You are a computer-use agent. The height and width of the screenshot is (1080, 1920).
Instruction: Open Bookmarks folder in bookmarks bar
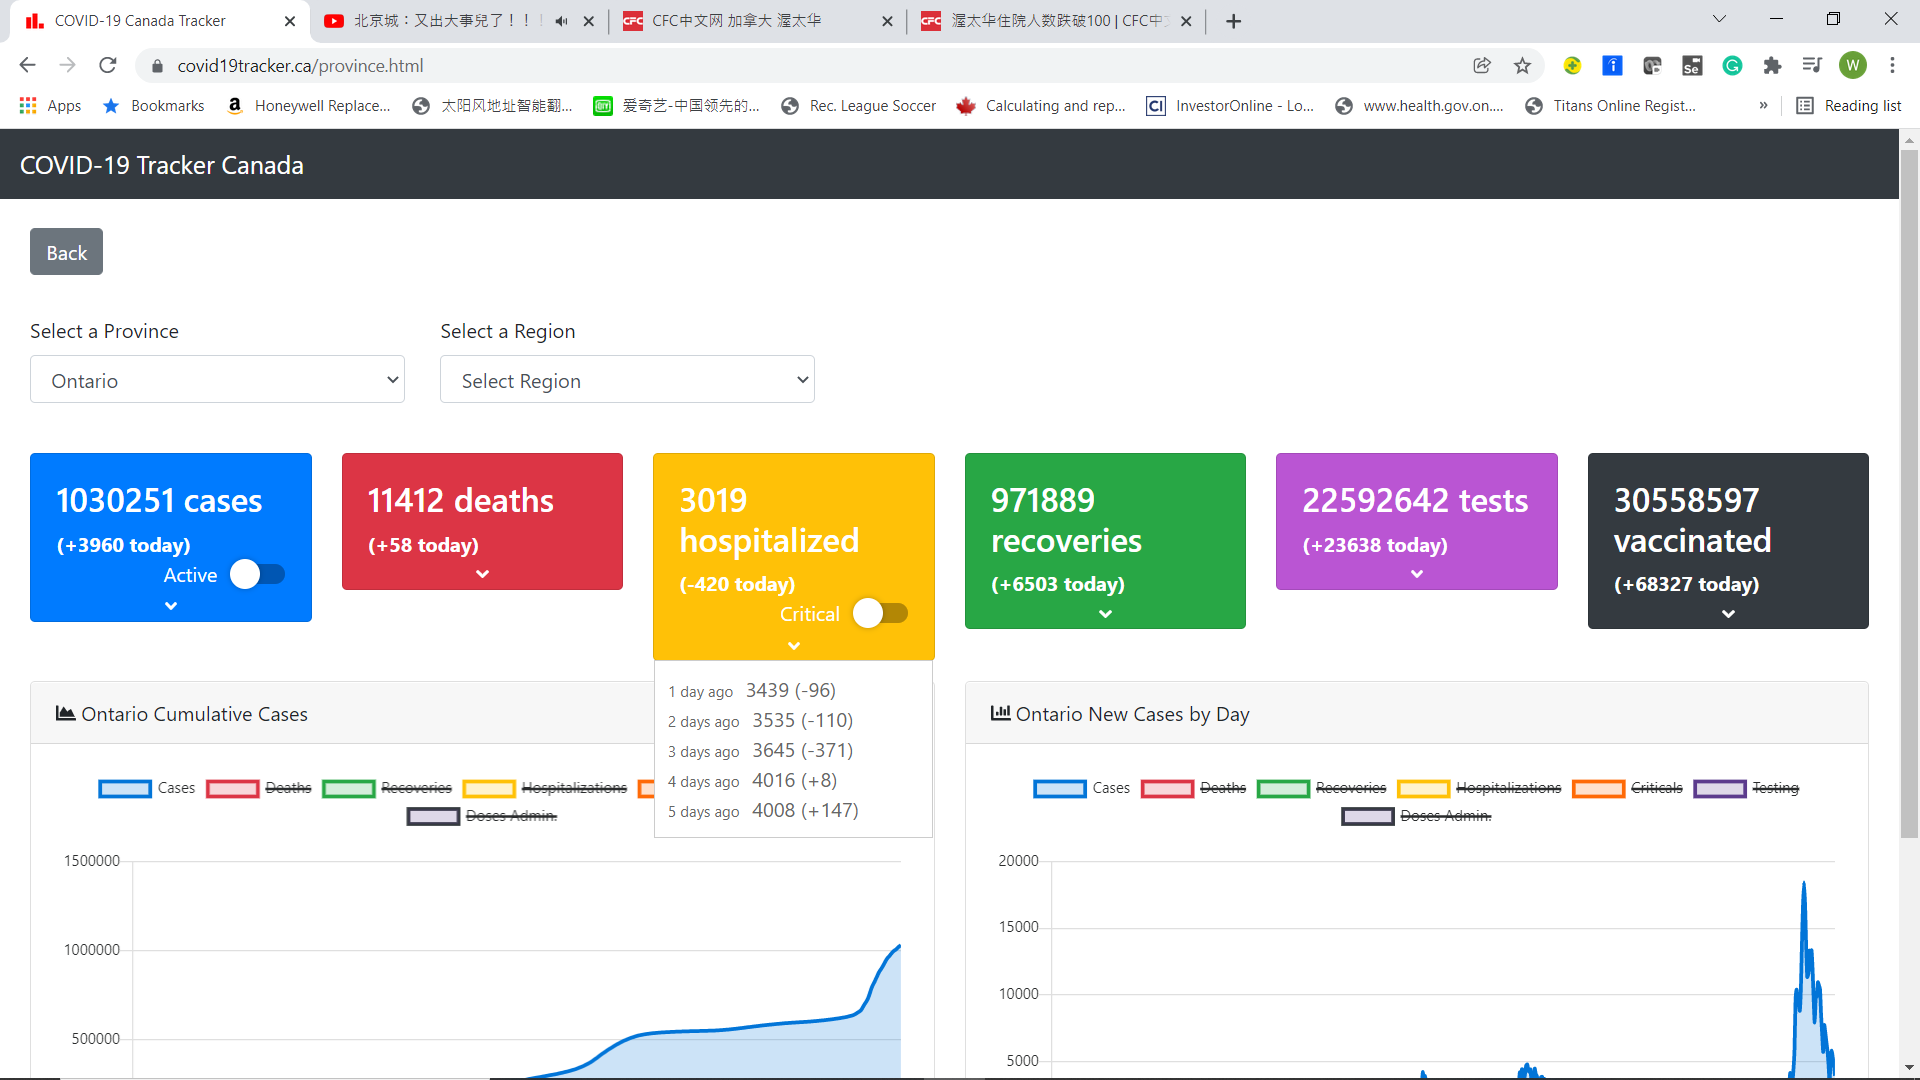tap(154, 106)
